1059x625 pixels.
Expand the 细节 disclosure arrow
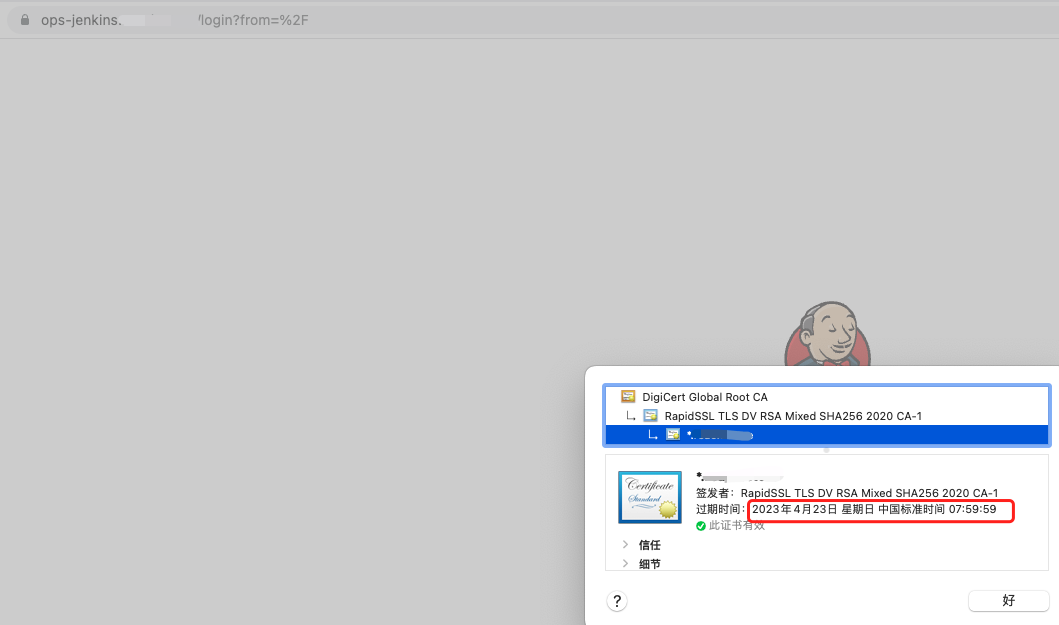tap(625, 564)
